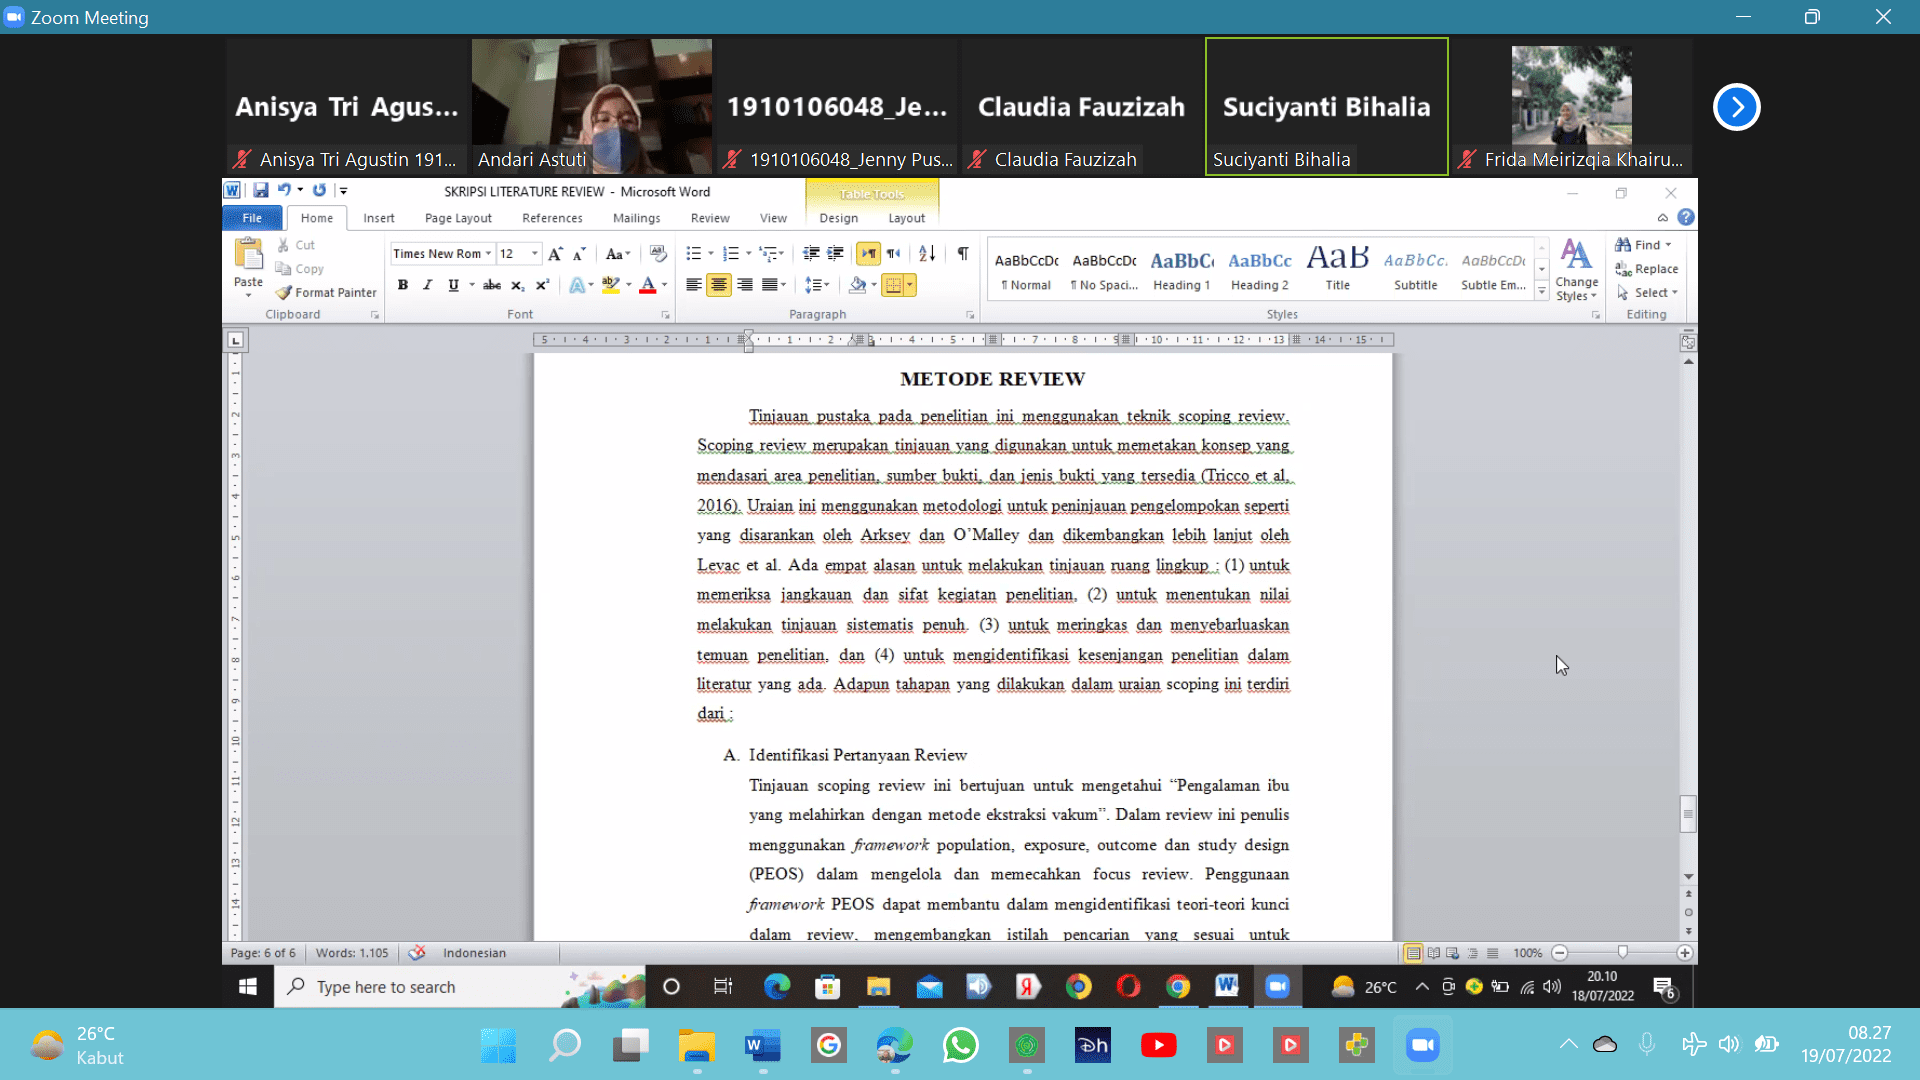Click the Indonesian language status indicator

[474, 953]
